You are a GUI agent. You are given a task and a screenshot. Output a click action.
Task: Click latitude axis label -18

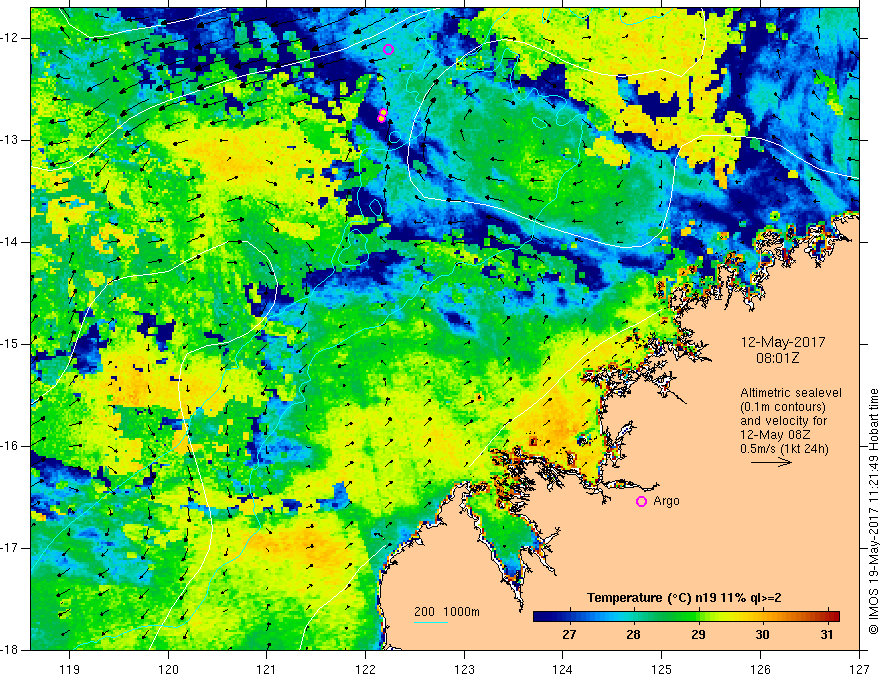click(10, 650)
